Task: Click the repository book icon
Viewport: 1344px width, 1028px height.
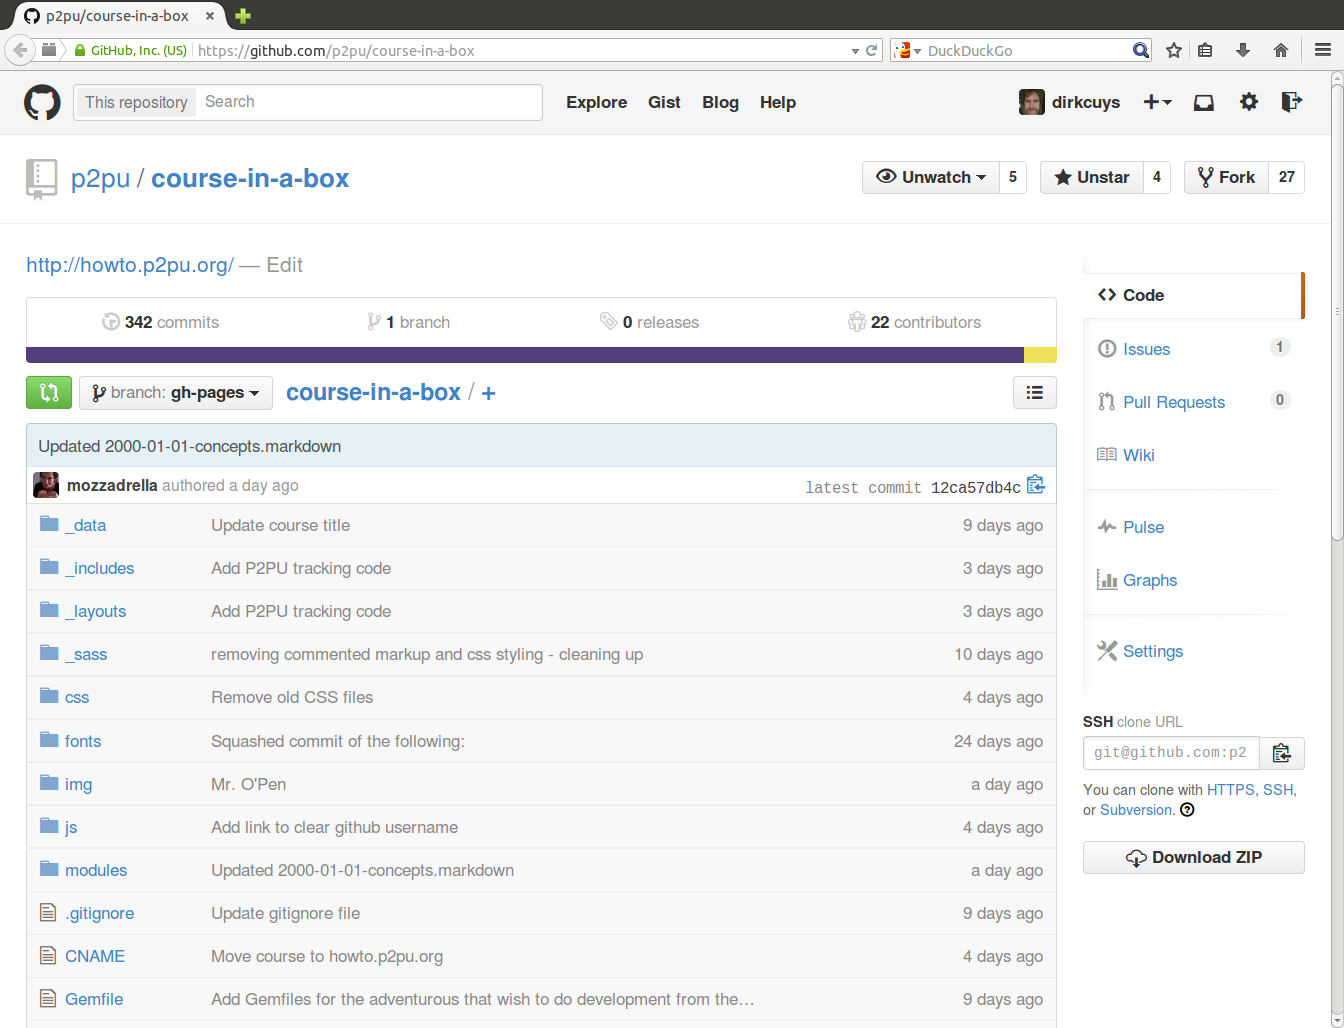Action: 41,179
